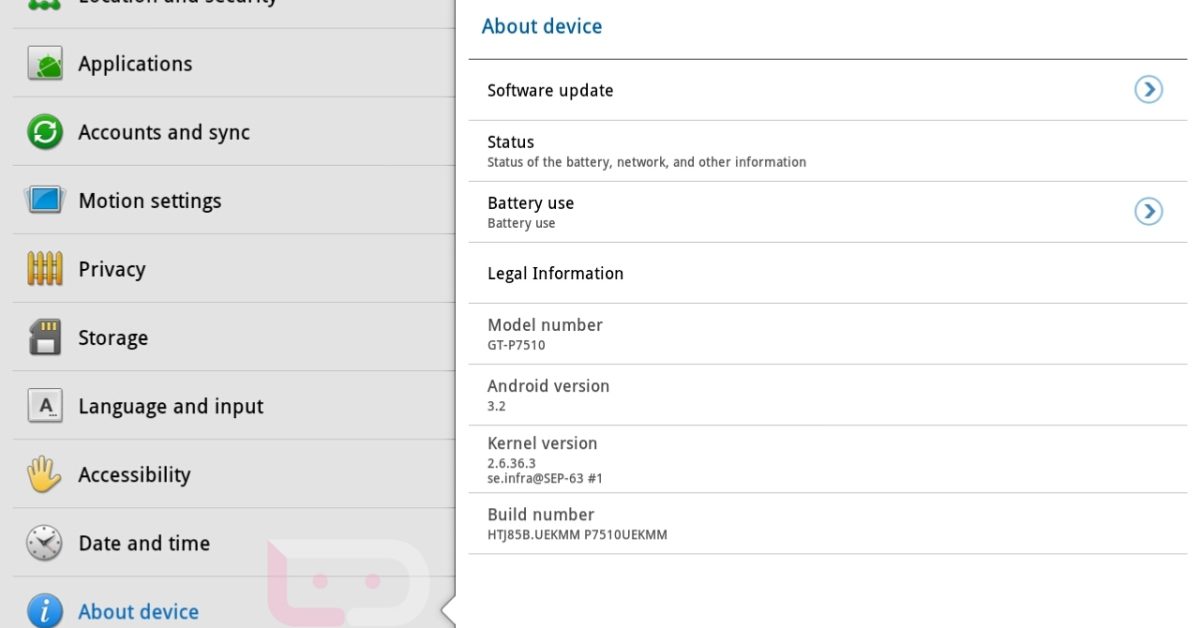
Task: Tap the Privacy fence icon
Action: (x=45, y=269)
